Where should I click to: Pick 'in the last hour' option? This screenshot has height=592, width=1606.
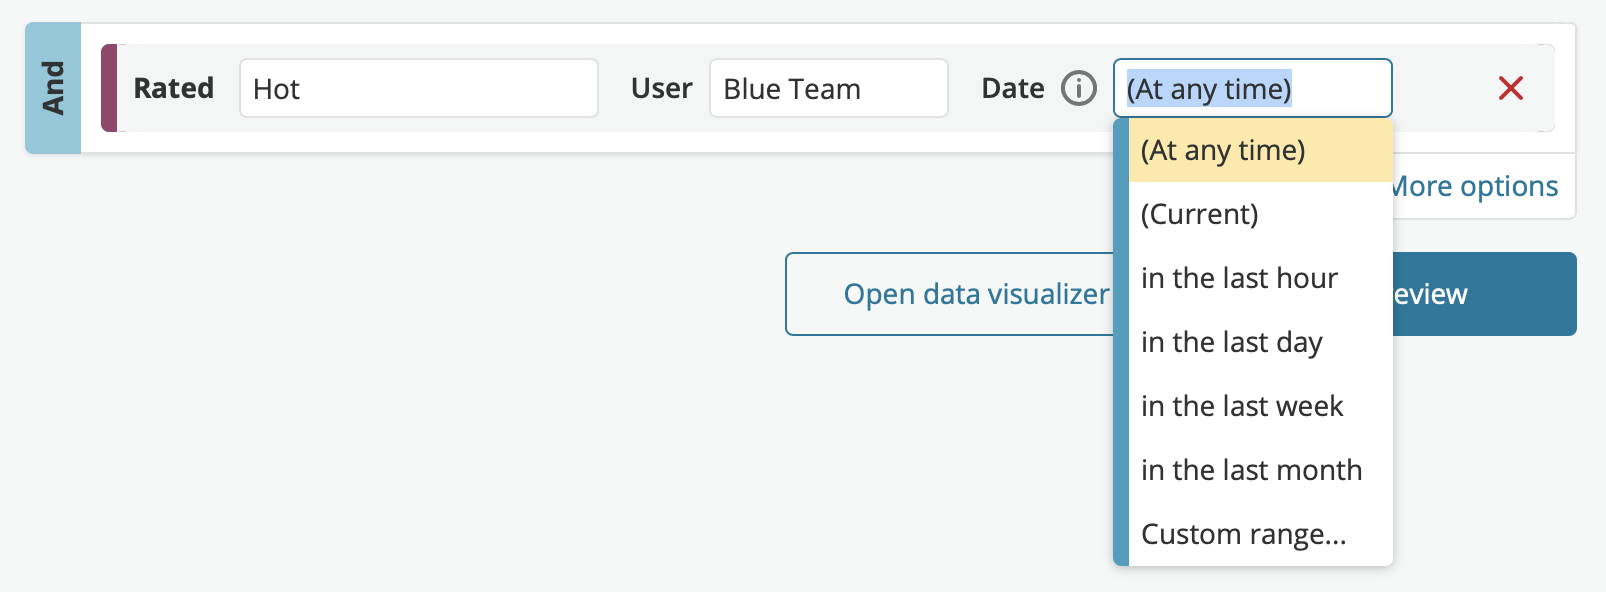[x=1260, y=278]
